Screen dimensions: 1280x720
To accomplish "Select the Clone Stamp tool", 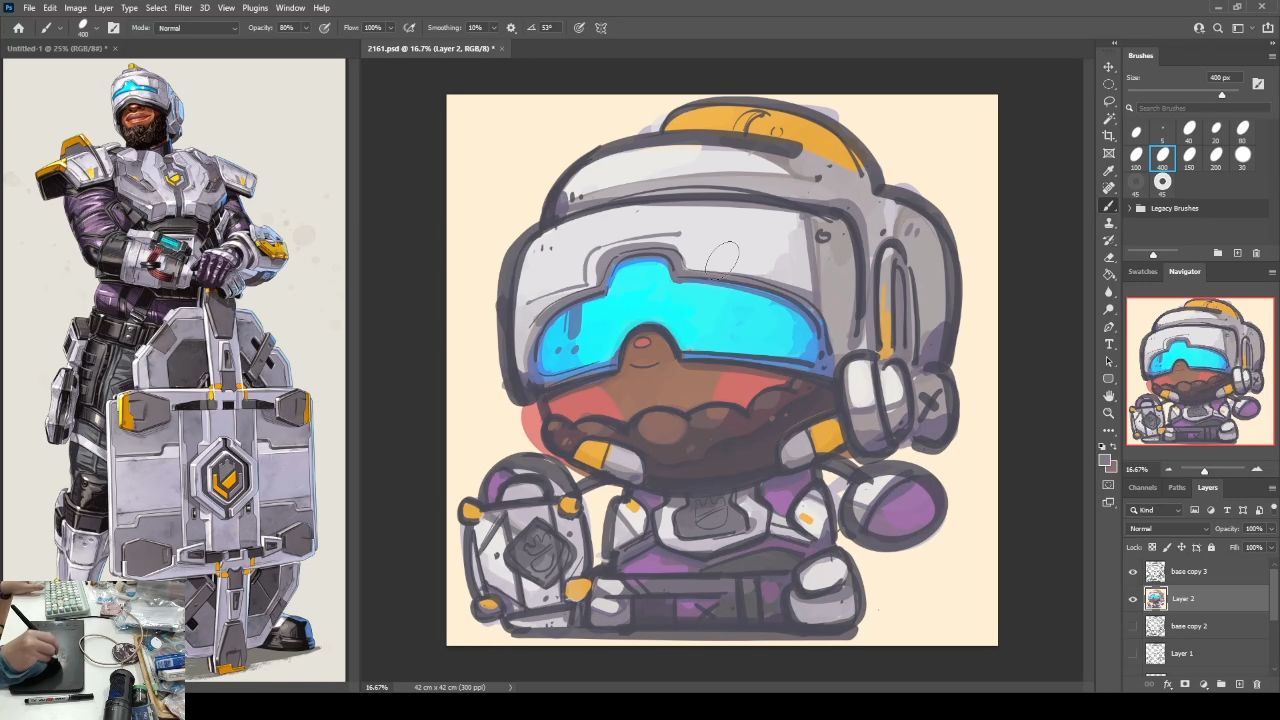I will tap(1108, 223).
